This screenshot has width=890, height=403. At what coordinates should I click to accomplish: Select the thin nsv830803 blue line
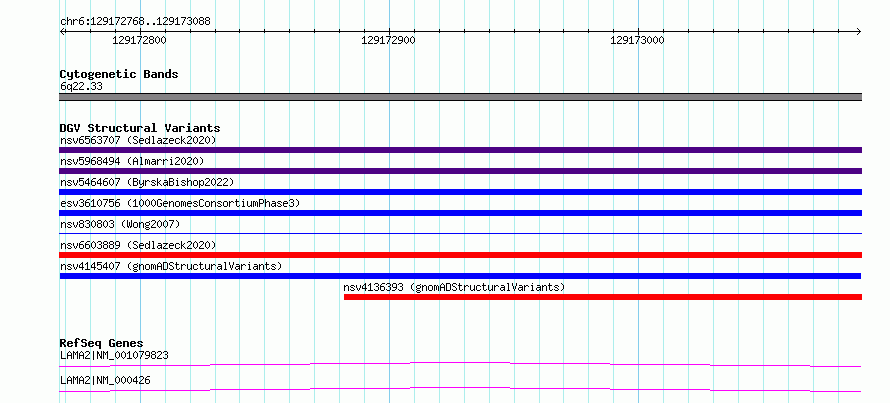460,233
